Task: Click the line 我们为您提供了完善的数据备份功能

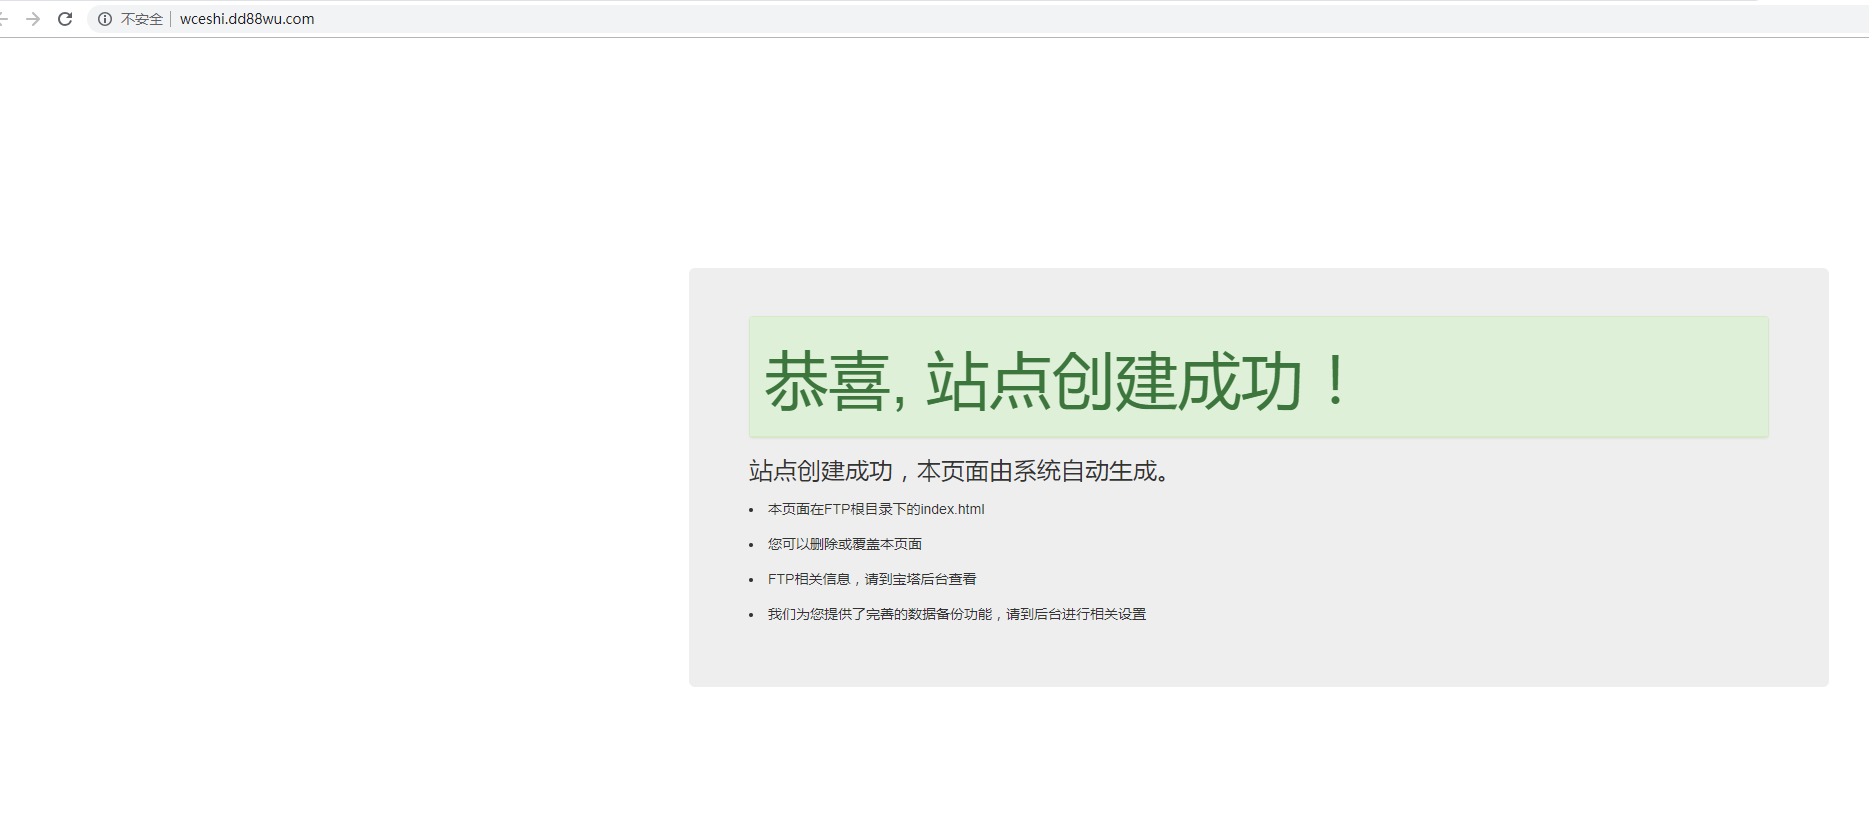Action: click(880, 614)
